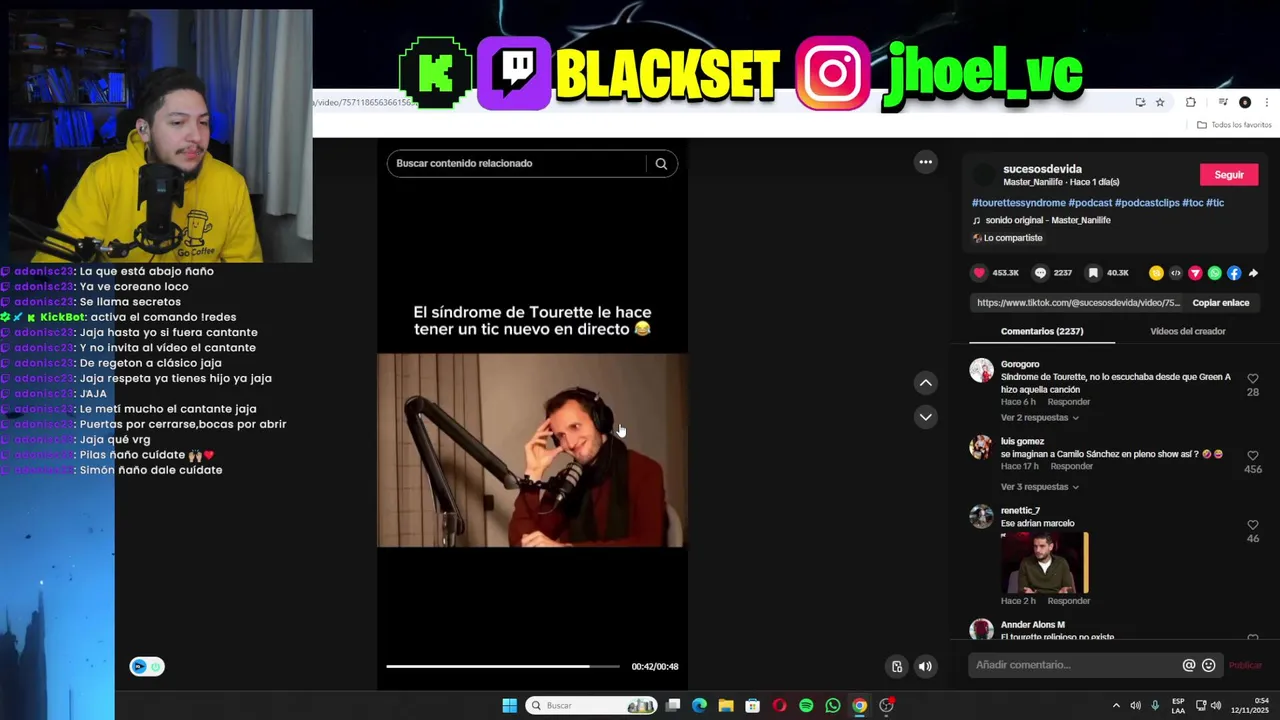The height and width of the screenshot is (720, 1280).
Task: Open 'Todos los favoritos' bookmarks folder
Action: click(1234, 125)
